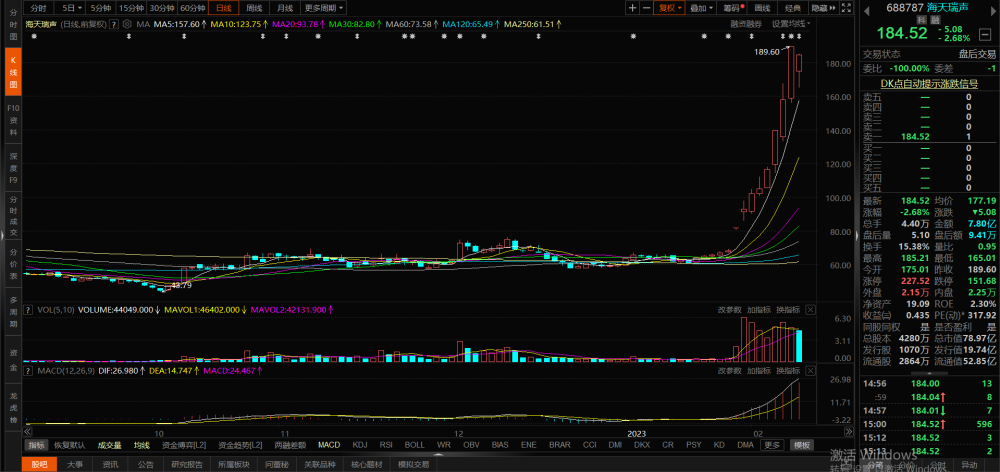Open 画线 drawing tools
Image resolution: width=1000 pixels, height=472 pixels.
[x=762, y=8]
